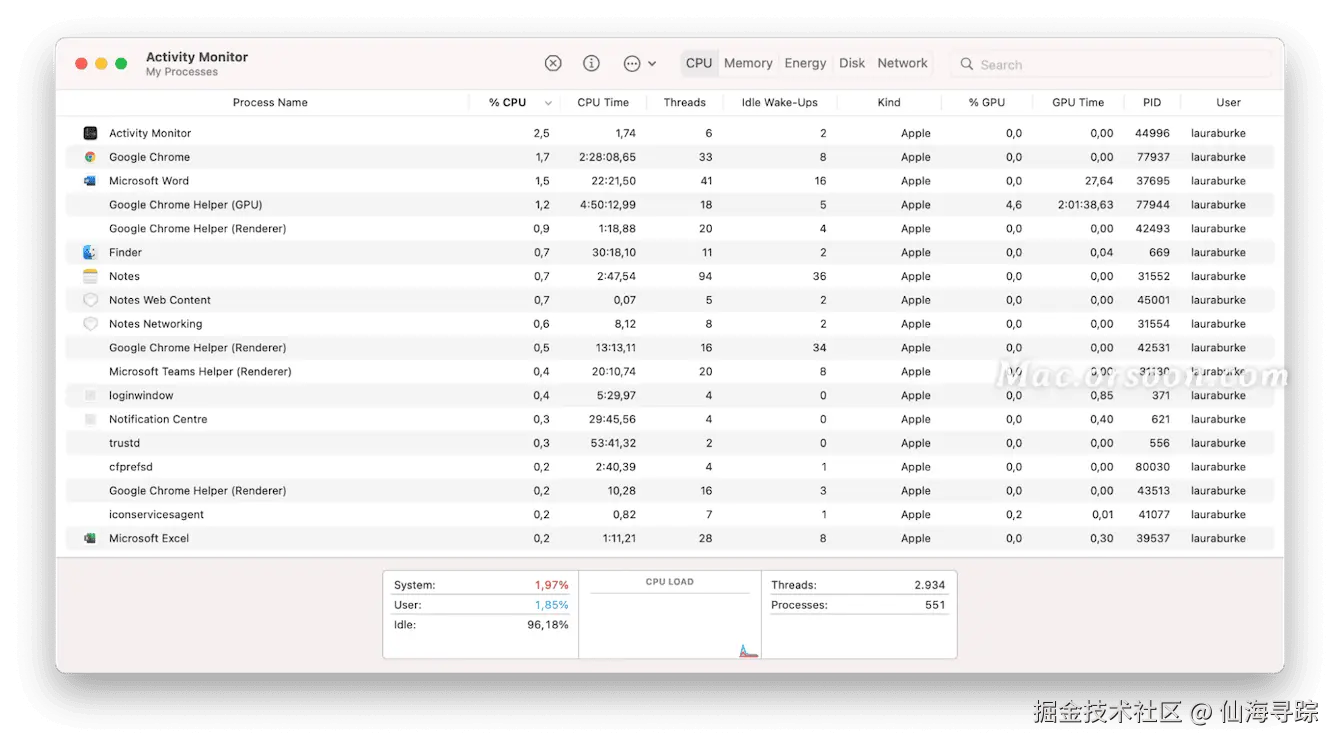Screen dimensions: 1340x747
Task: Switch to the CPU tab
Action: (x=699, y=63)
